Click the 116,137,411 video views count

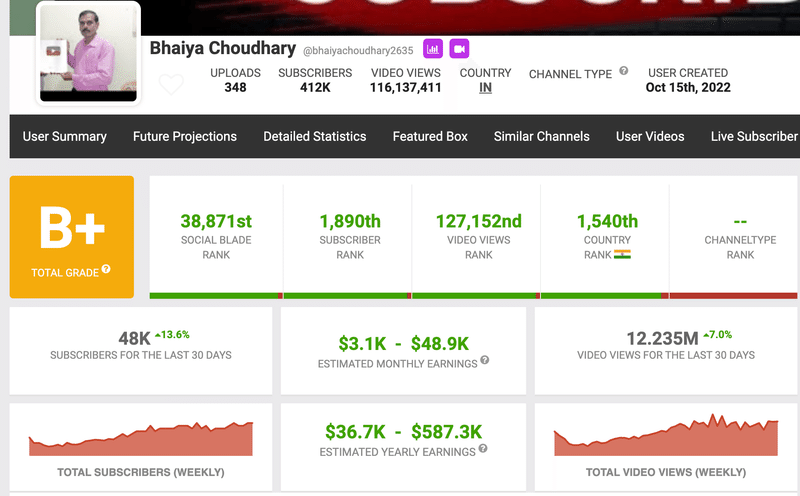(406, 88)
